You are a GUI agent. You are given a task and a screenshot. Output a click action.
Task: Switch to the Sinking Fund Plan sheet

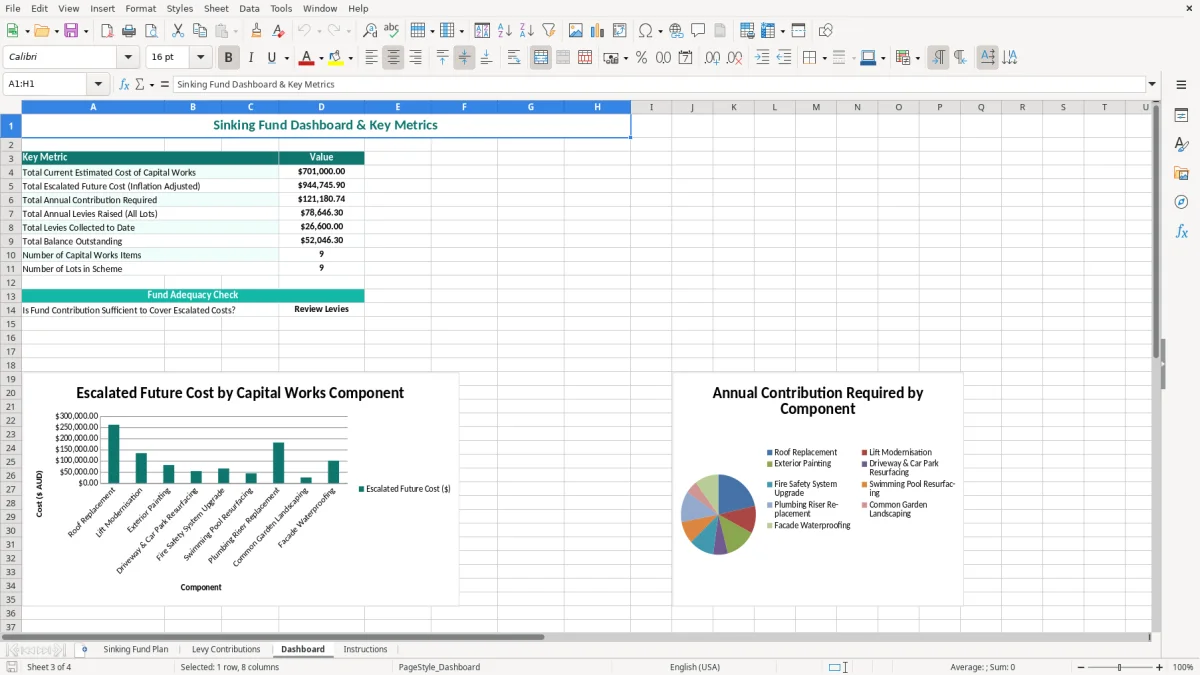coord(136,649)
